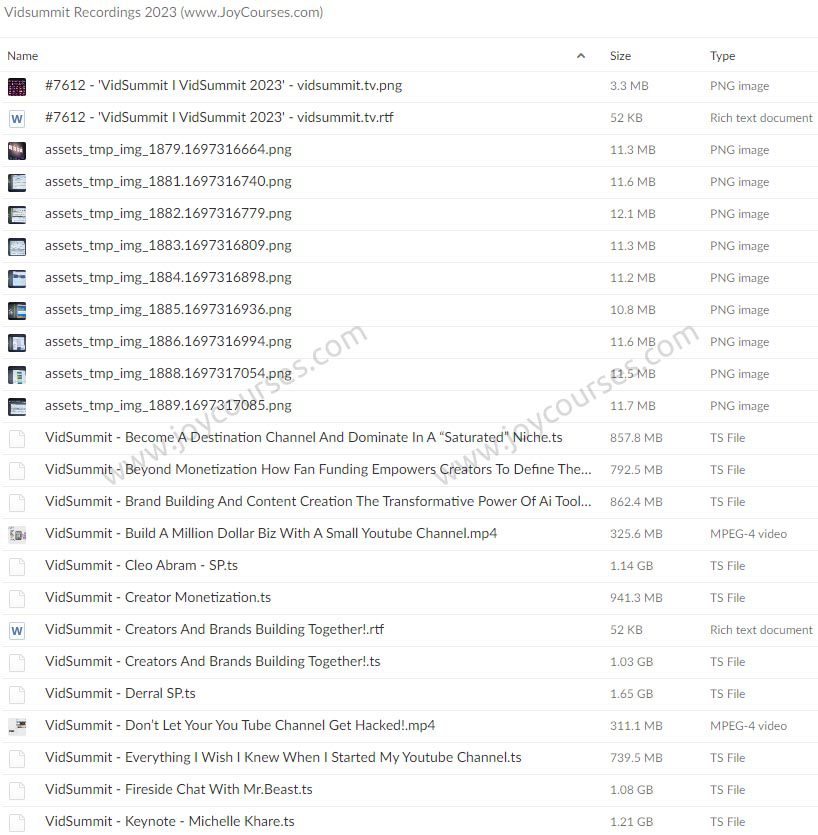Click the 12.1 MB size value
The height and width of the screenshot is (835, 818).
pos(633,214)
